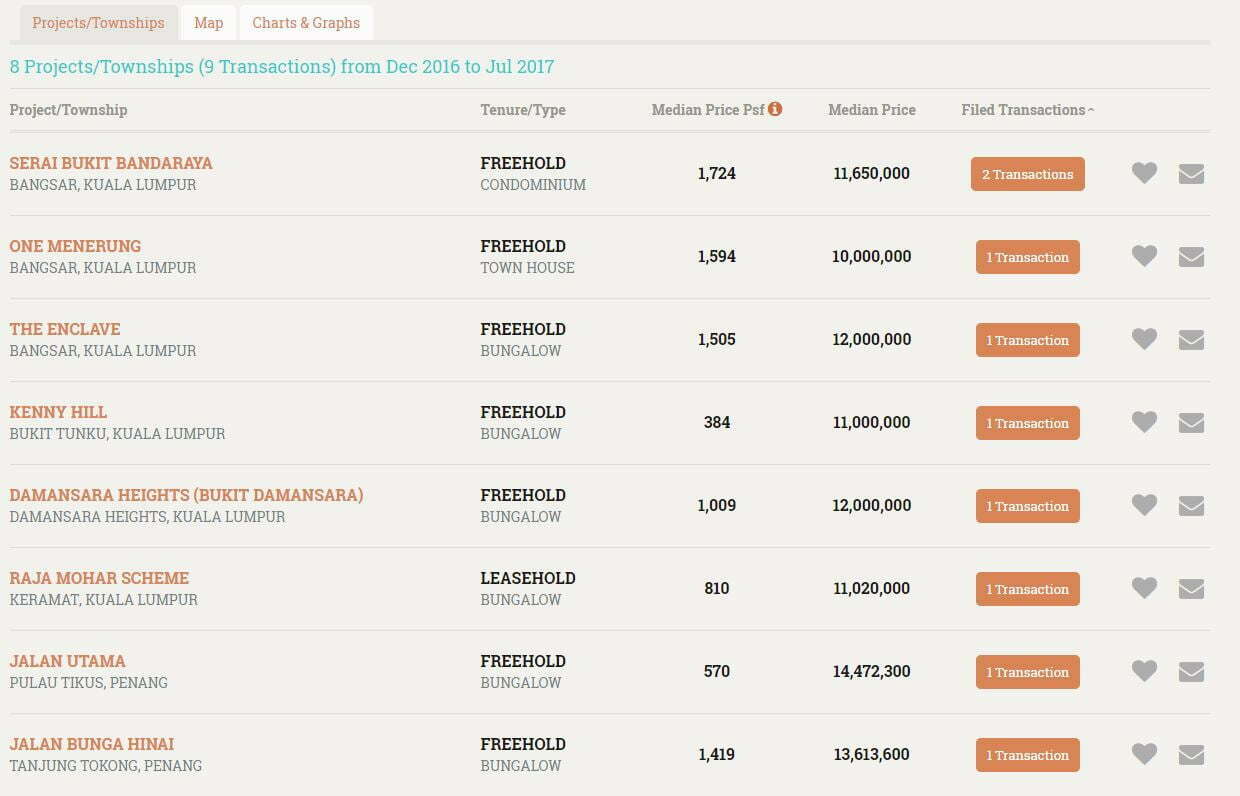This screenshot has width=1240, height=796.
Task: Favorite The Enclave with heart icon
Action: pyautogui.click(x=1144, y=339)
